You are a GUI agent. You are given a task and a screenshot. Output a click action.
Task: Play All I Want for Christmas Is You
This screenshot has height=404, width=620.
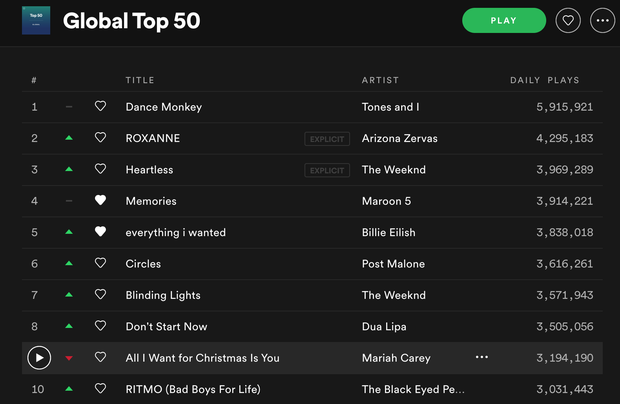click(x=38, y=357)
